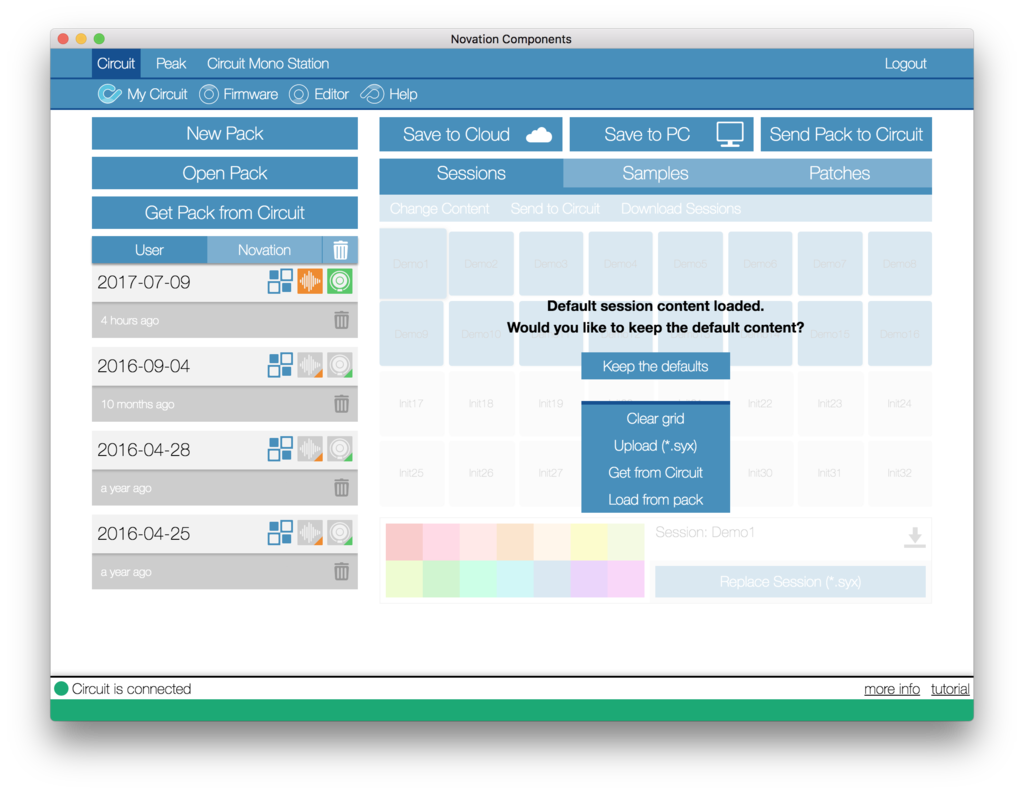This screenshot has width=1024, height=793.
Task: Select the Demo1 session slot
Action: click(x=413, y=263)
